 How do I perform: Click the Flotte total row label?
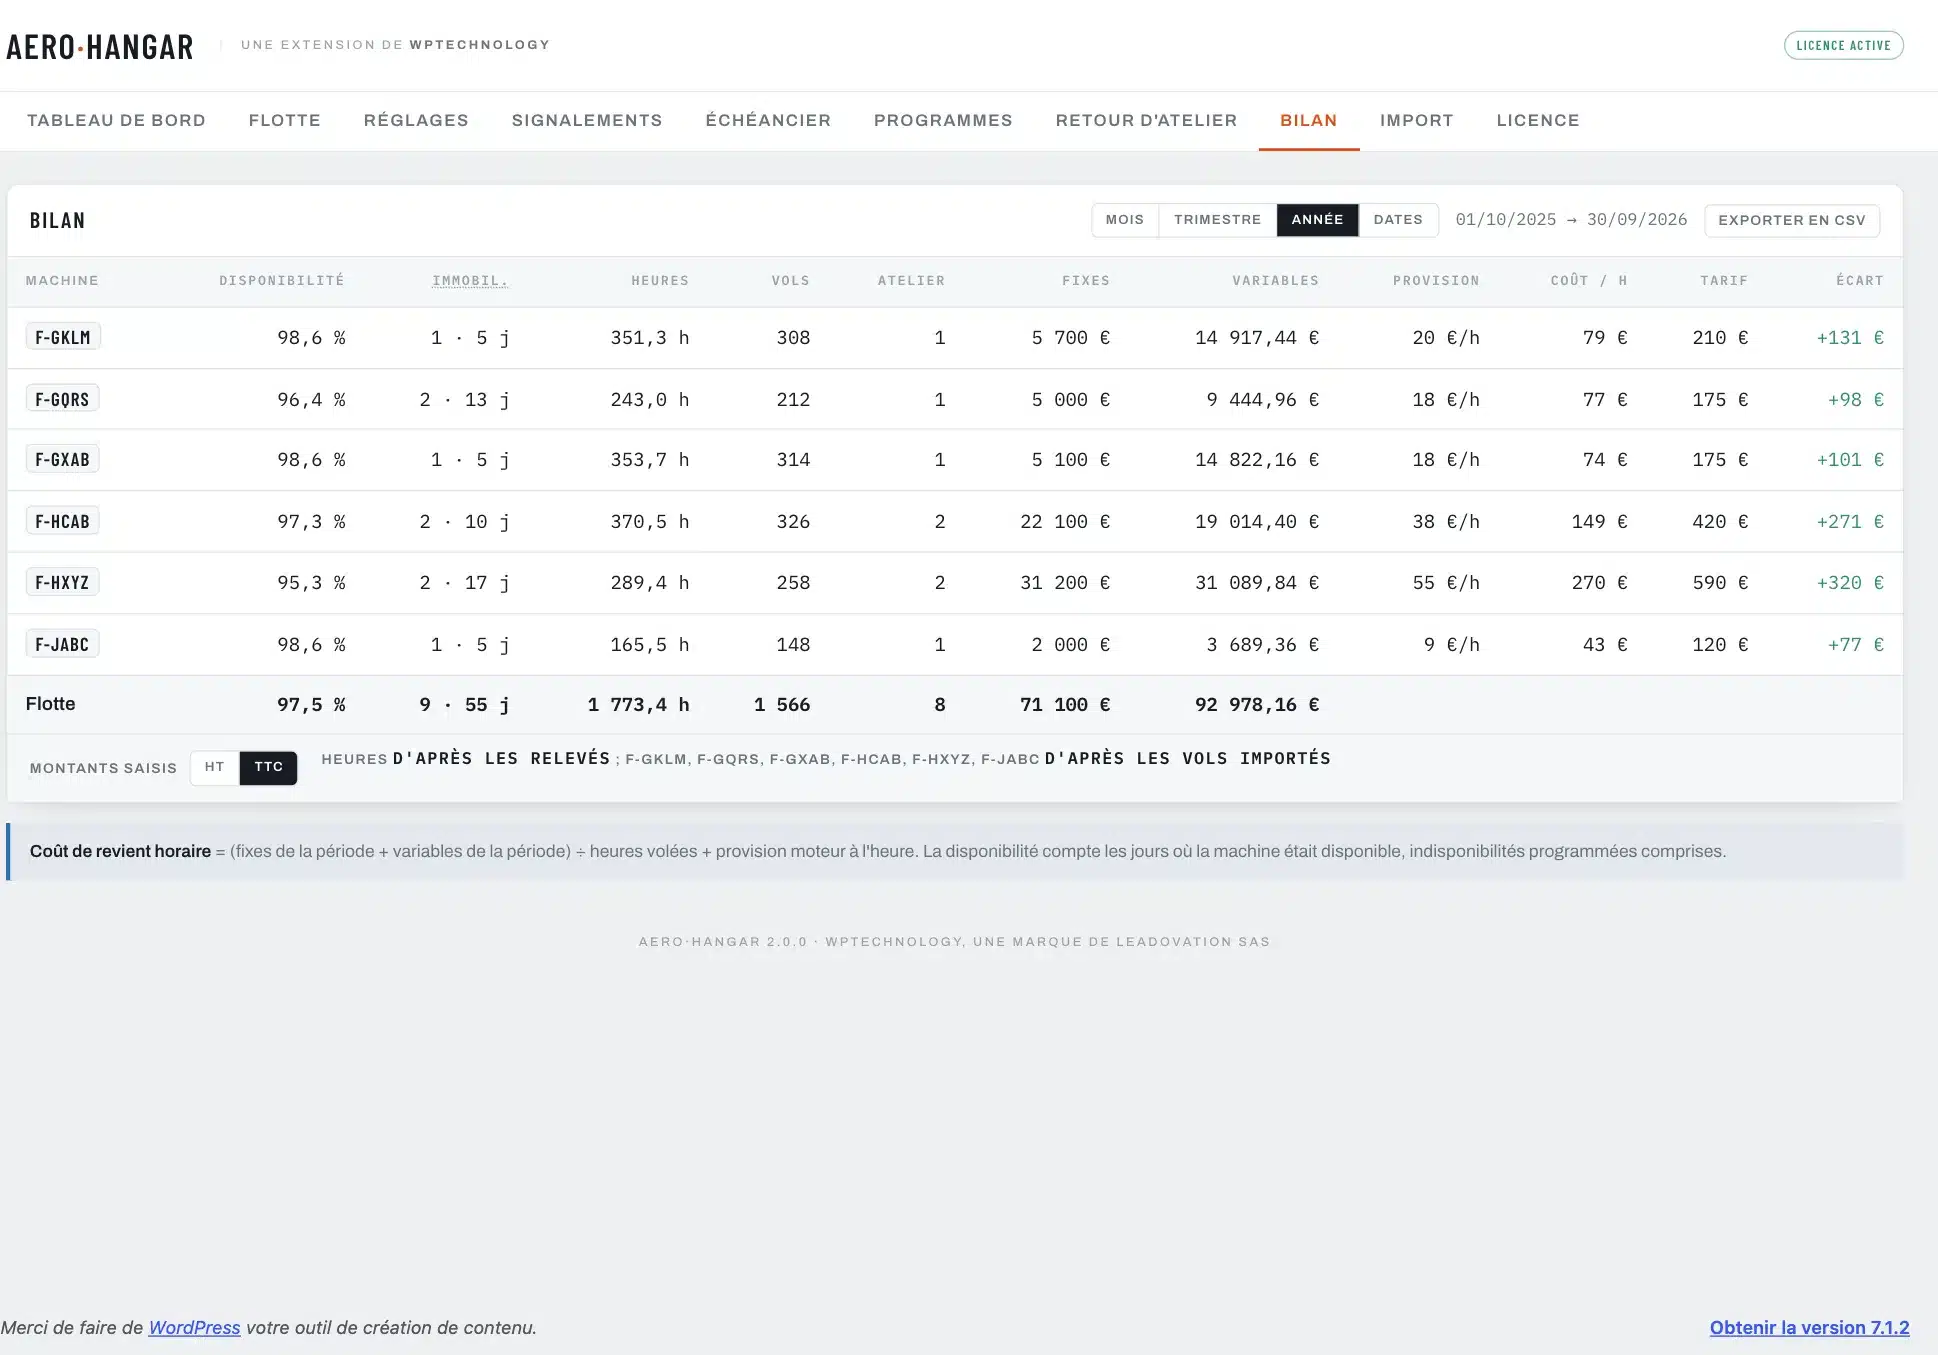(50, 703)
